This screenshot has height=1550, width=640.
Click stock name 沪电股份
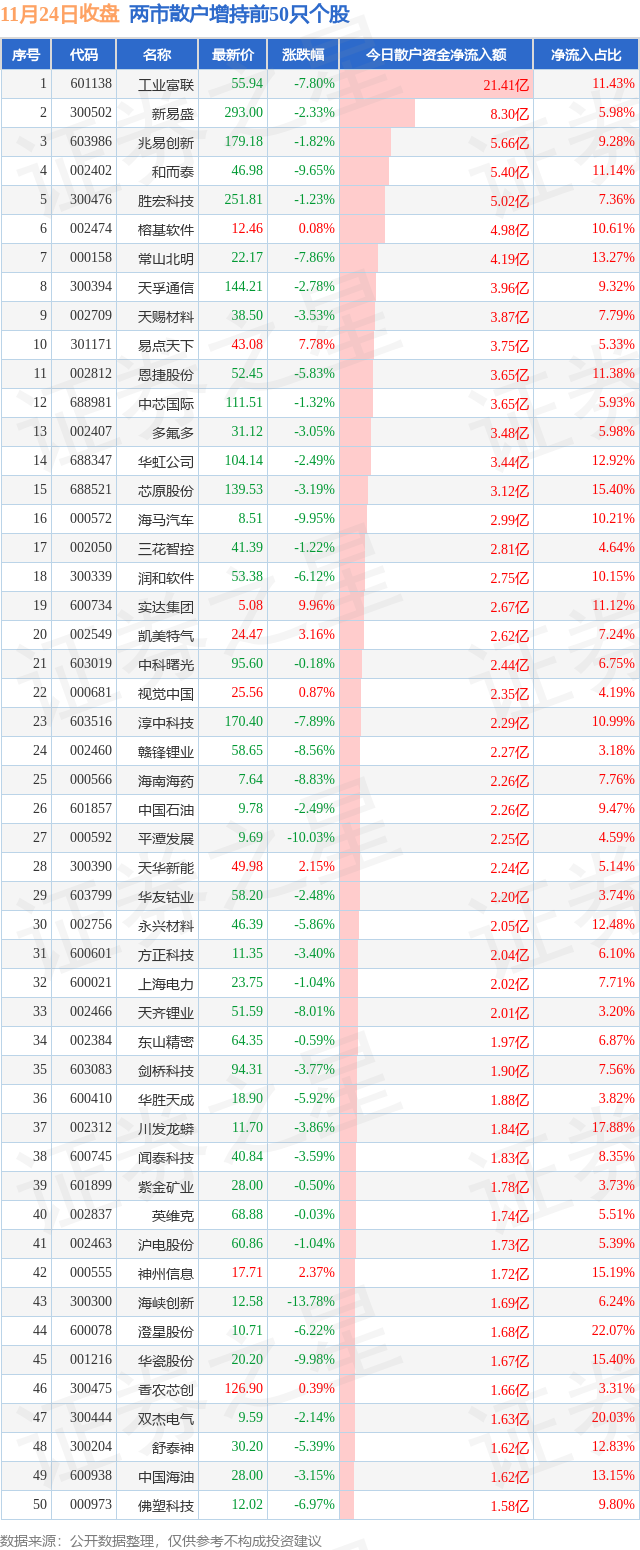coord(166,1244)
